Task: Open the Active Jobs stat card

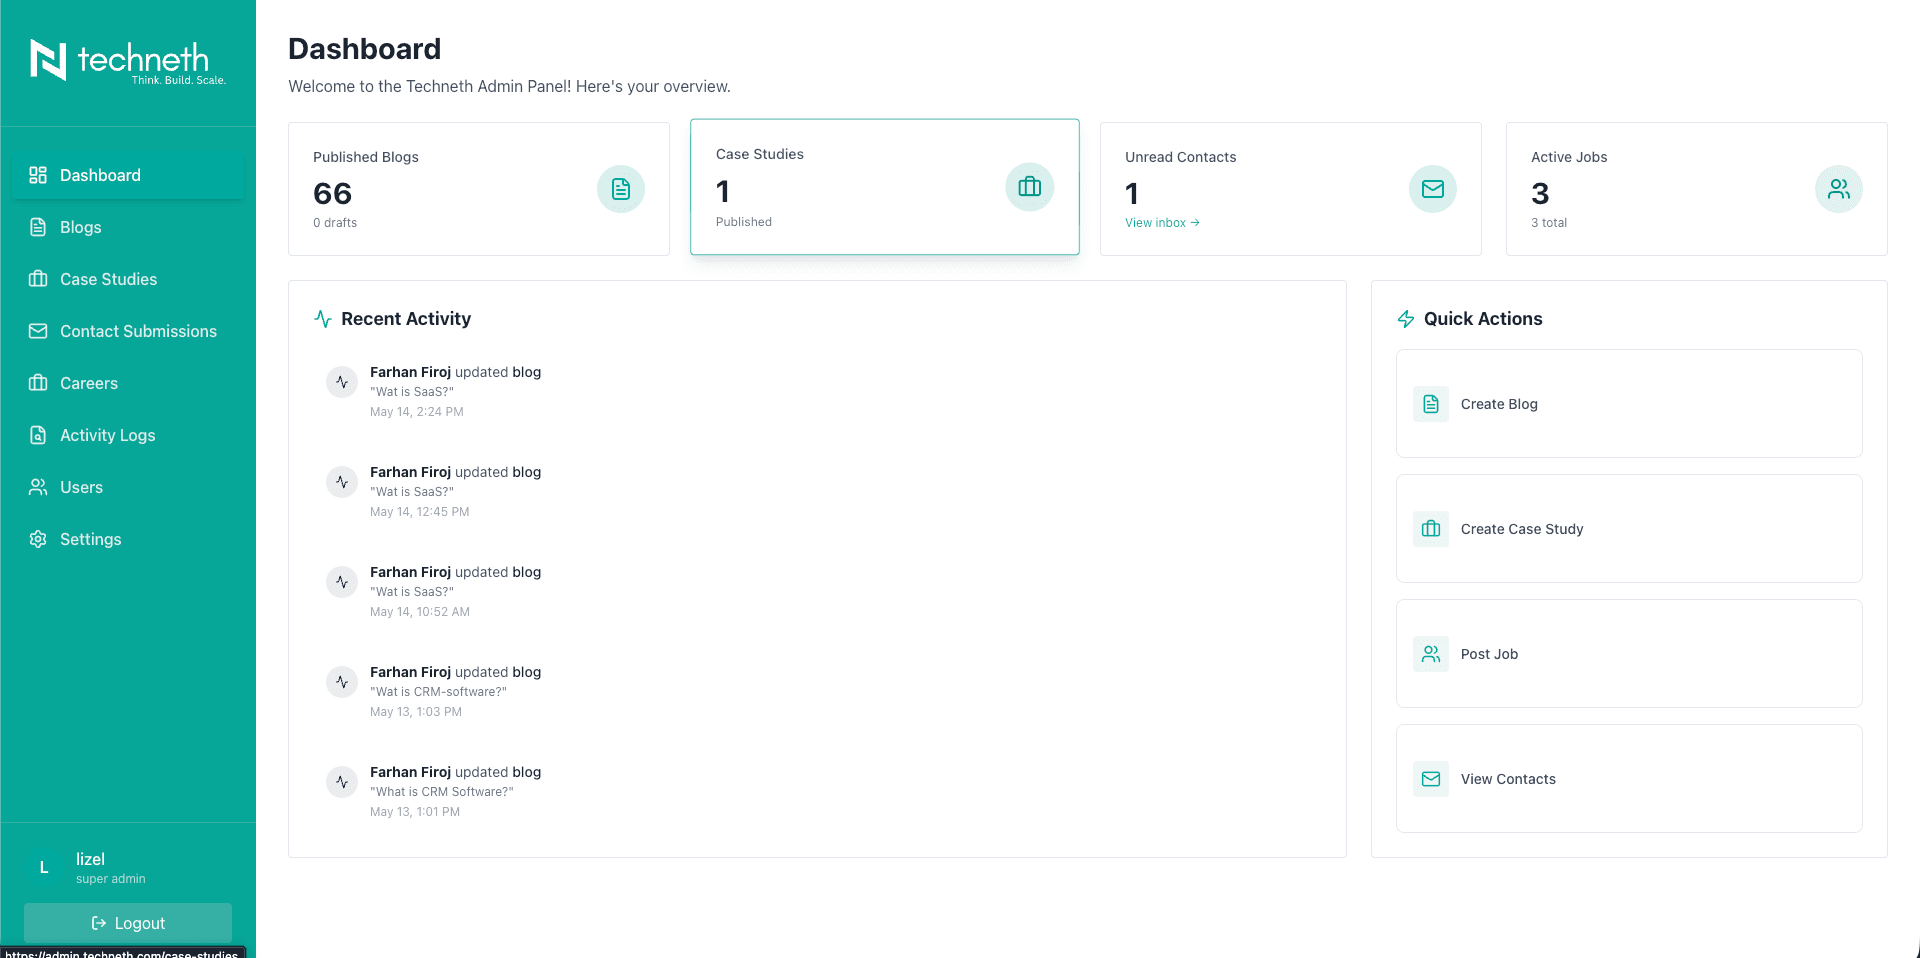Action: point(1697,189)
